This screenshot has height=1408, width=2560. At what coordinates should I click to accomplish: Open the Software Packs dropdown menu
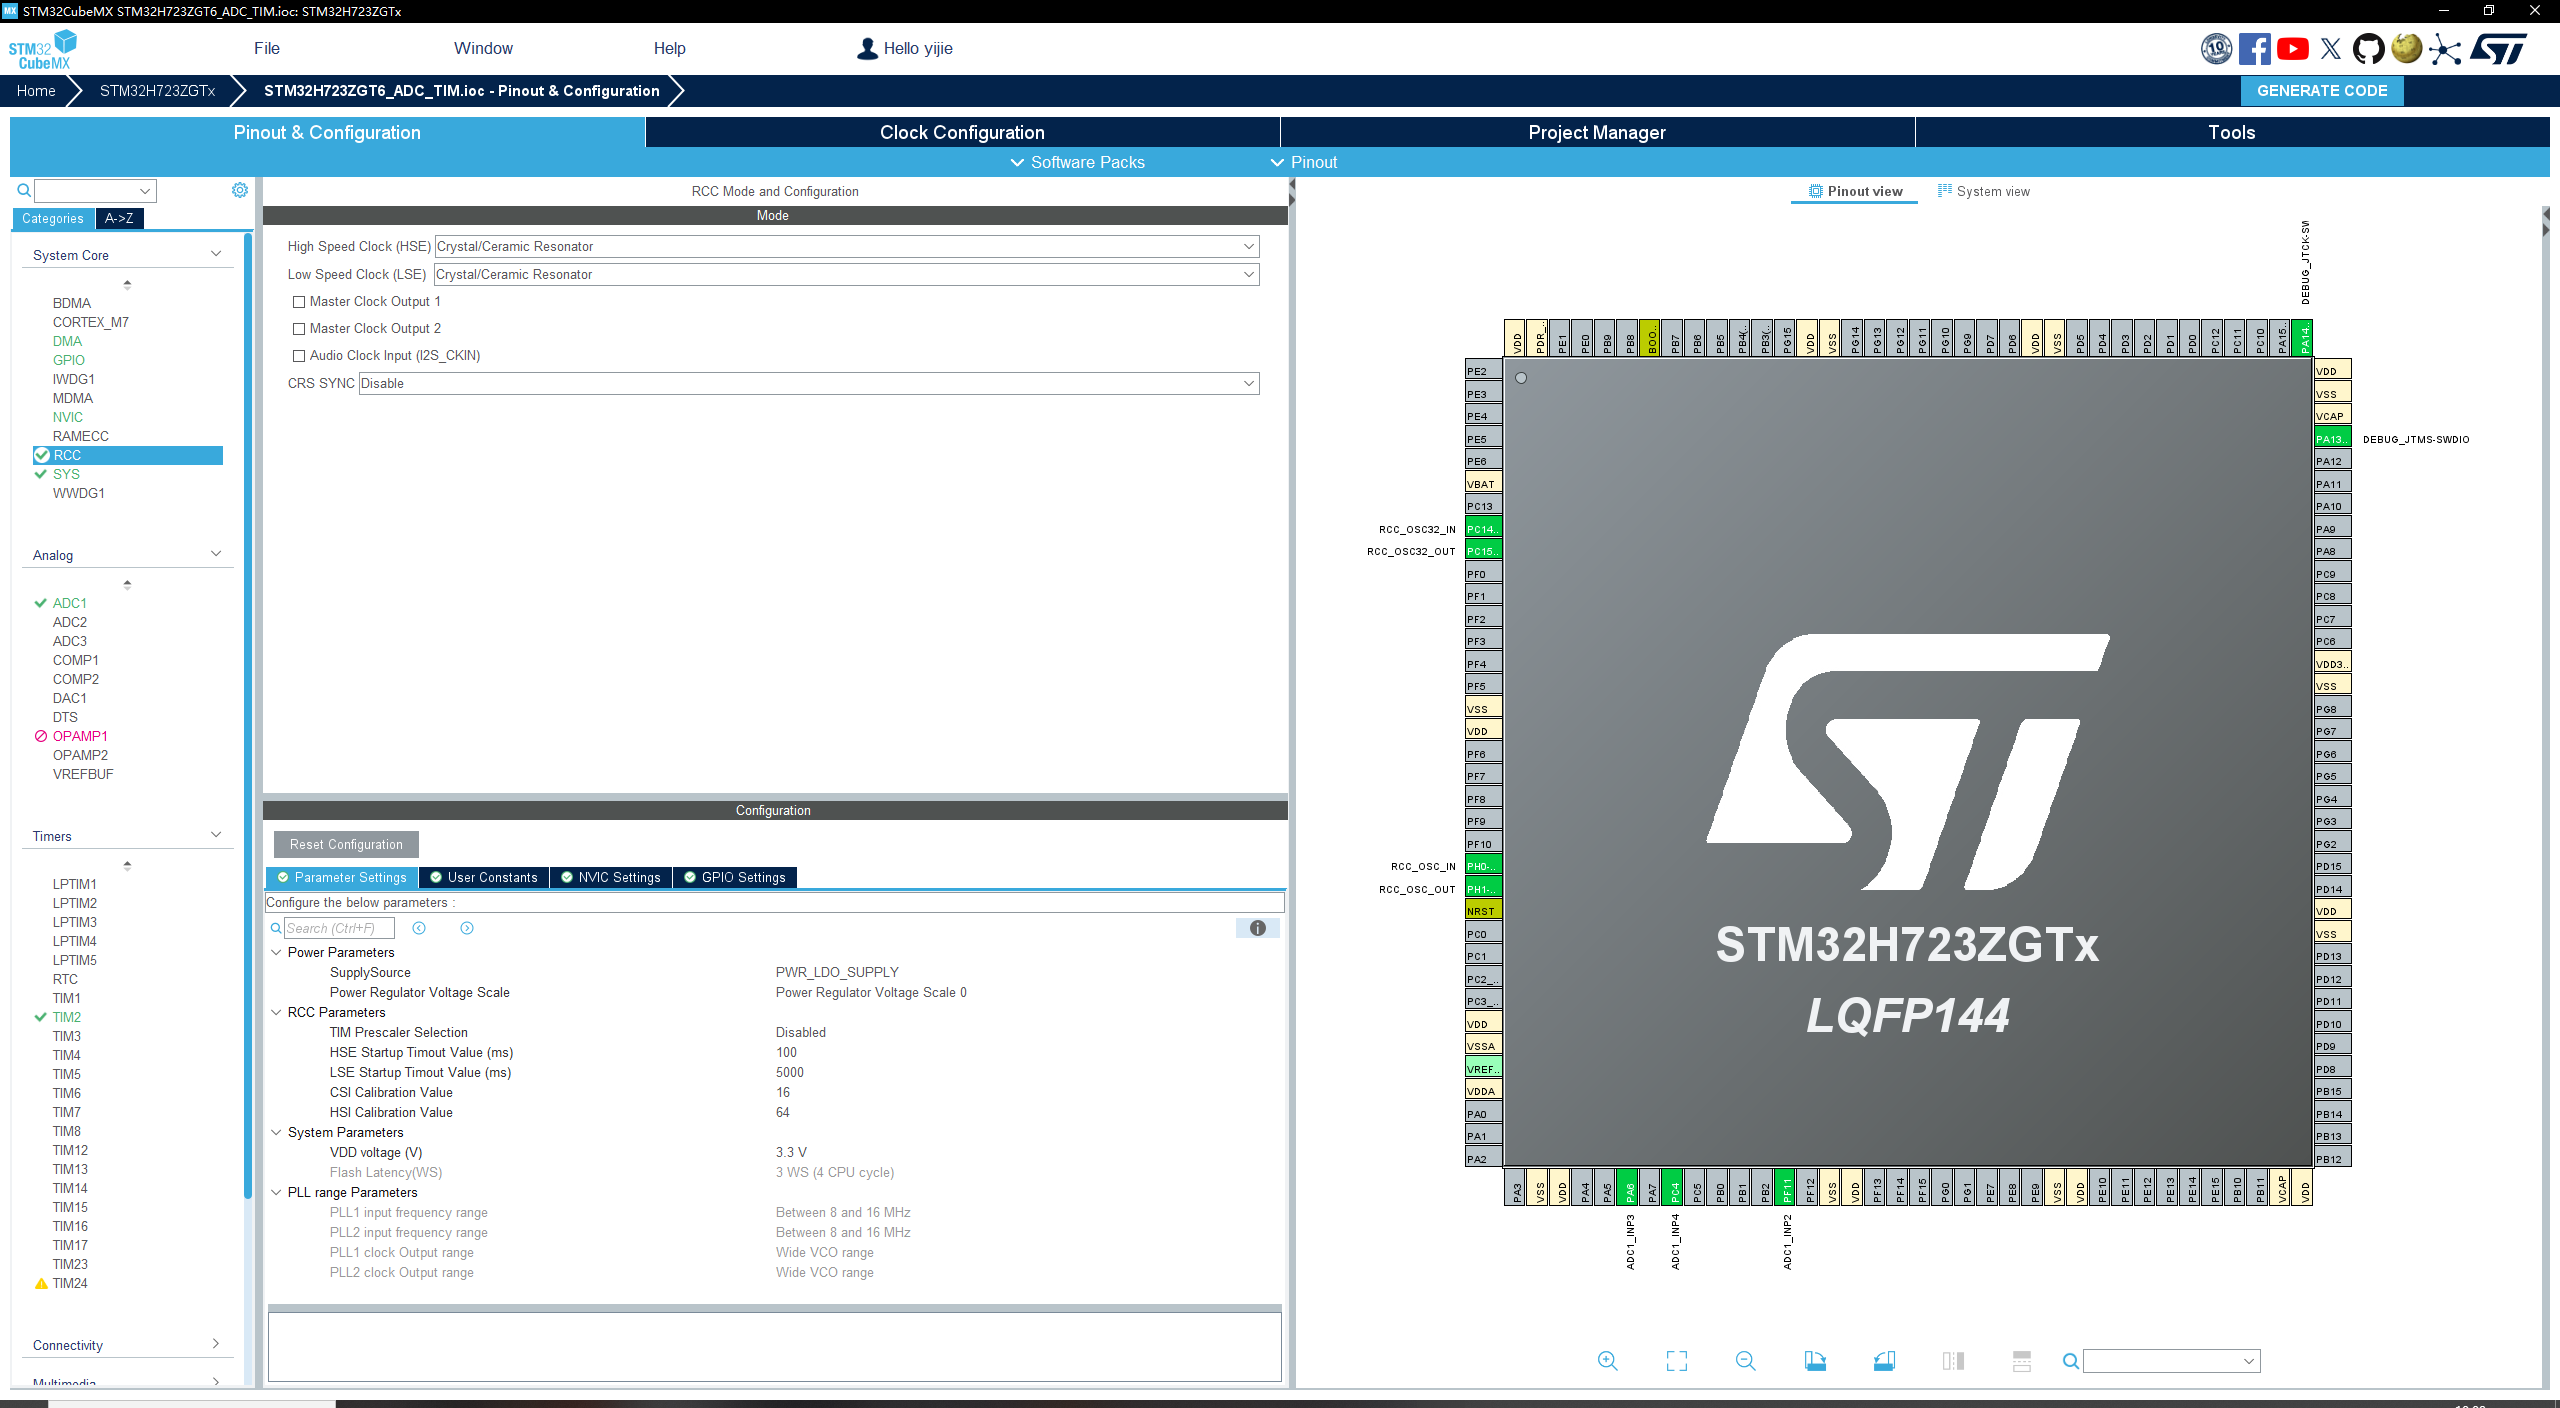(1077, 162)
